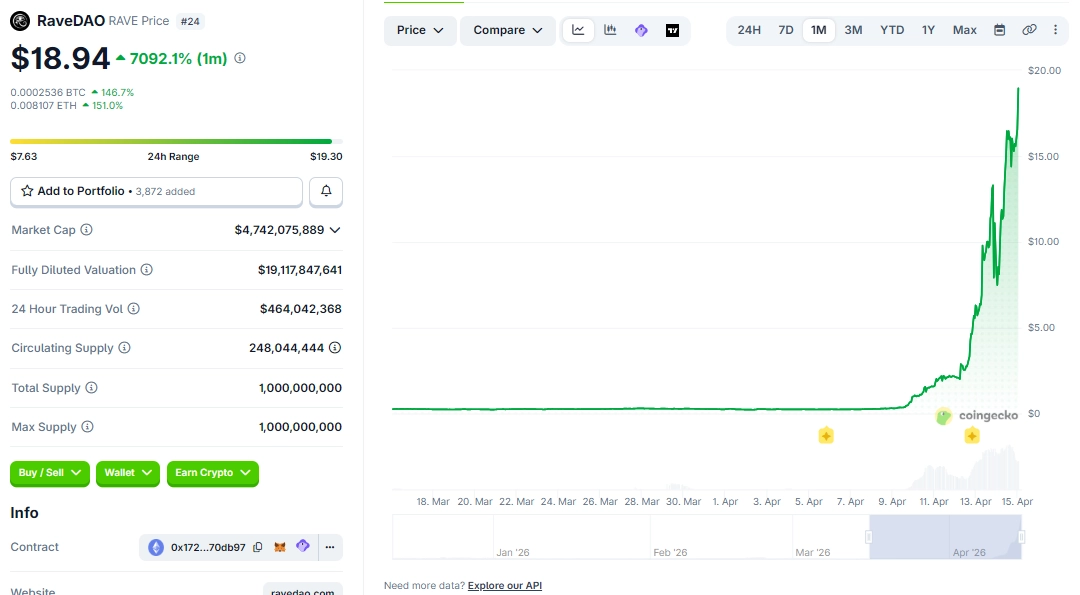Open the Explore our API link
The width and height of the screenshot is (1080, 595).
click(x=505, y=585)
